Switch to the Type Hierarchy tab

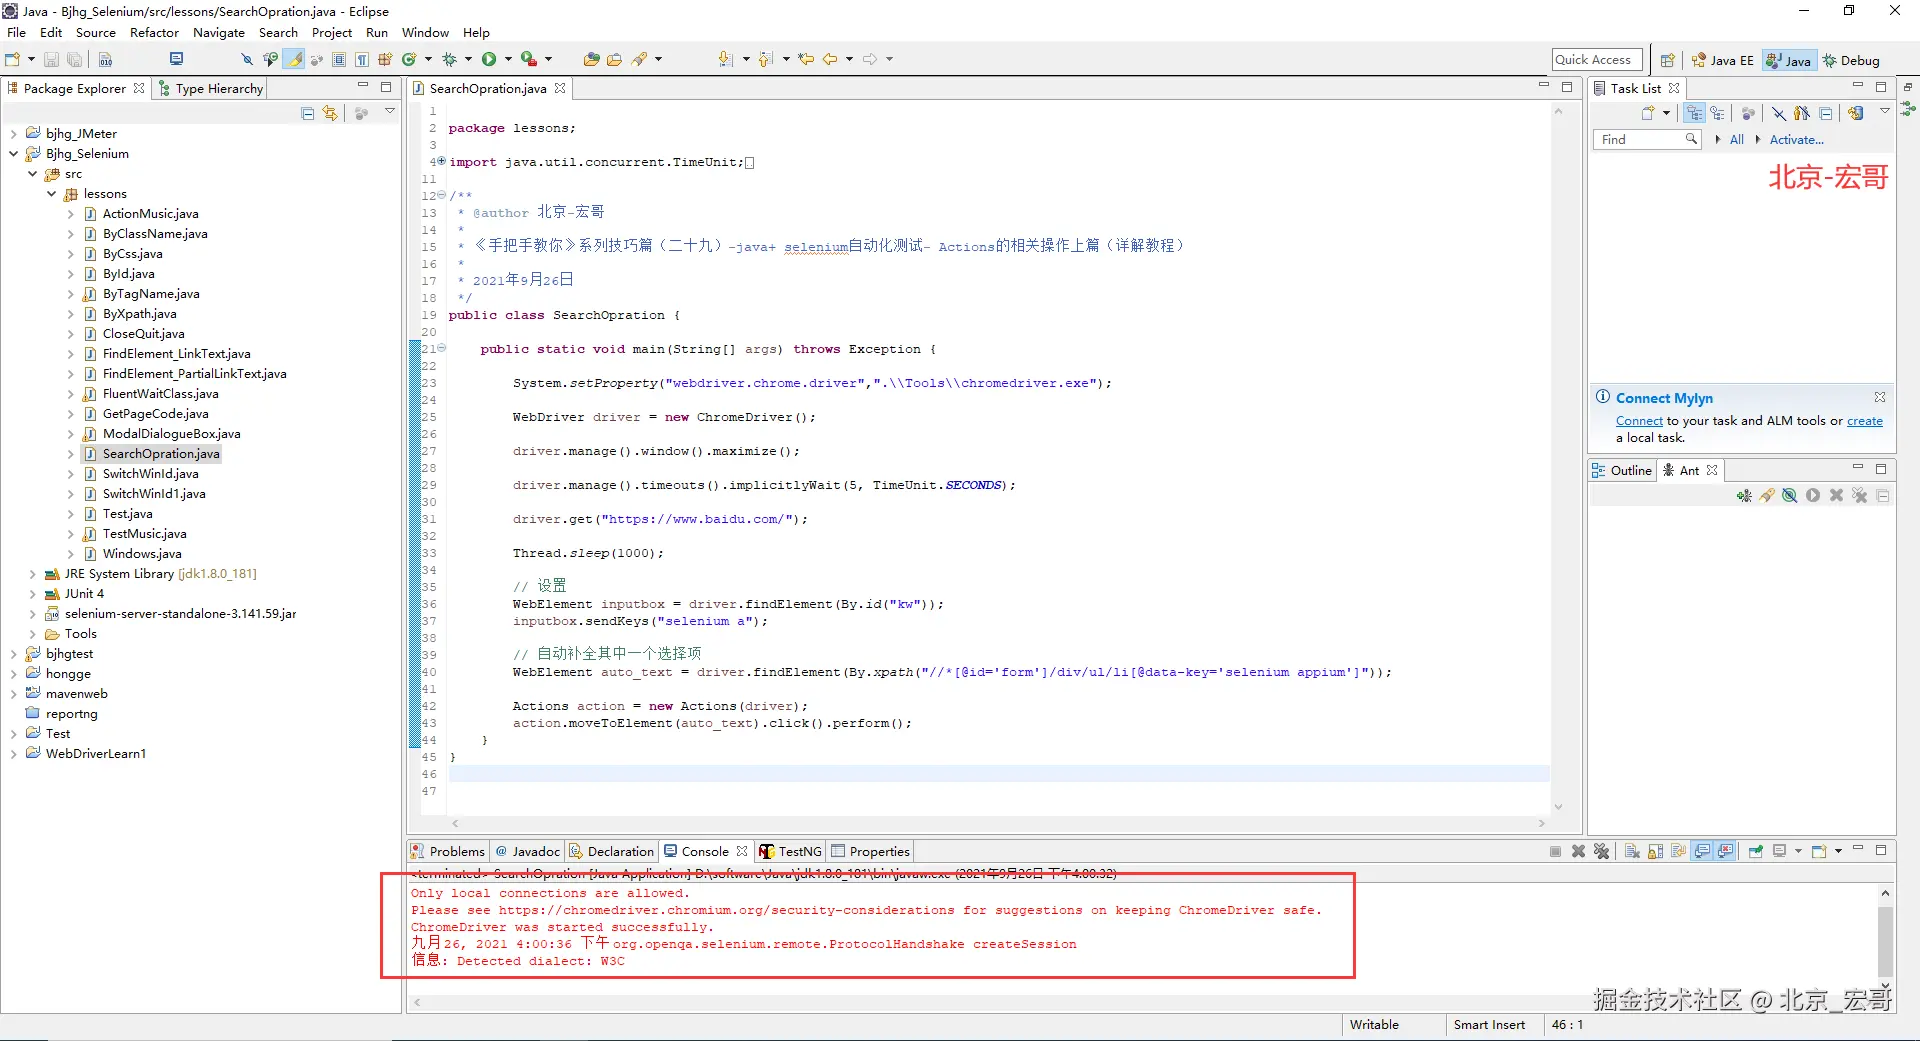[x=211, y=89]
